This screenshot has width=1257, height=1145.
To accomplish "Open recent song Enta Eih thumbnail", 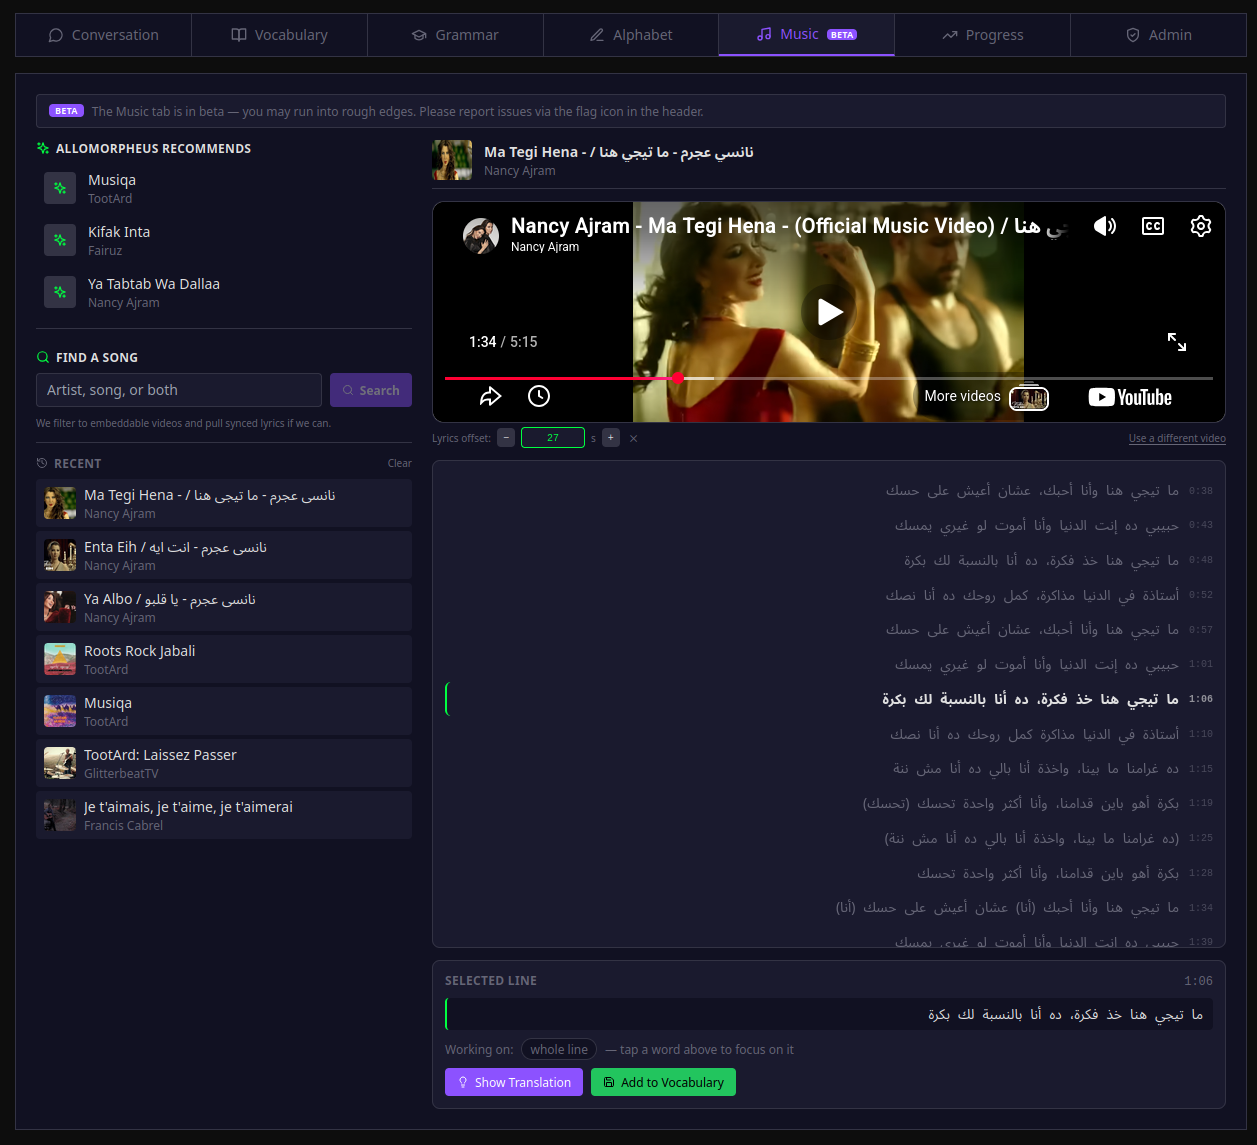I will (60, 555).
